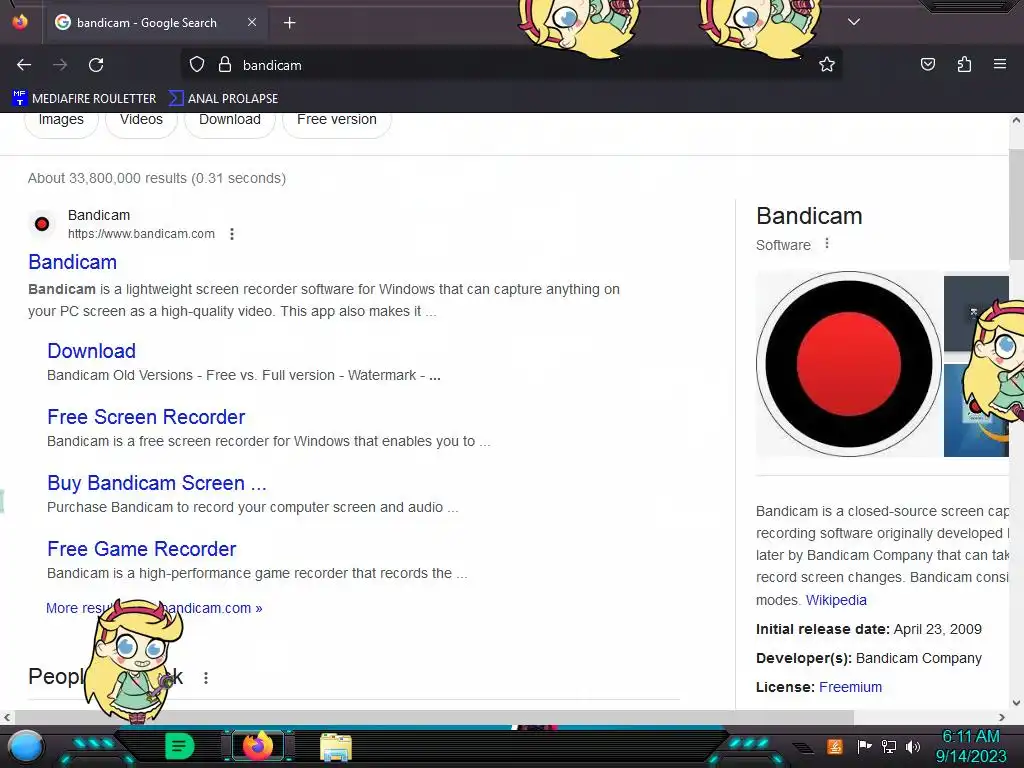Open the Free Screen Recorder sitelink
1024x768 pixels.
(146, 417)
